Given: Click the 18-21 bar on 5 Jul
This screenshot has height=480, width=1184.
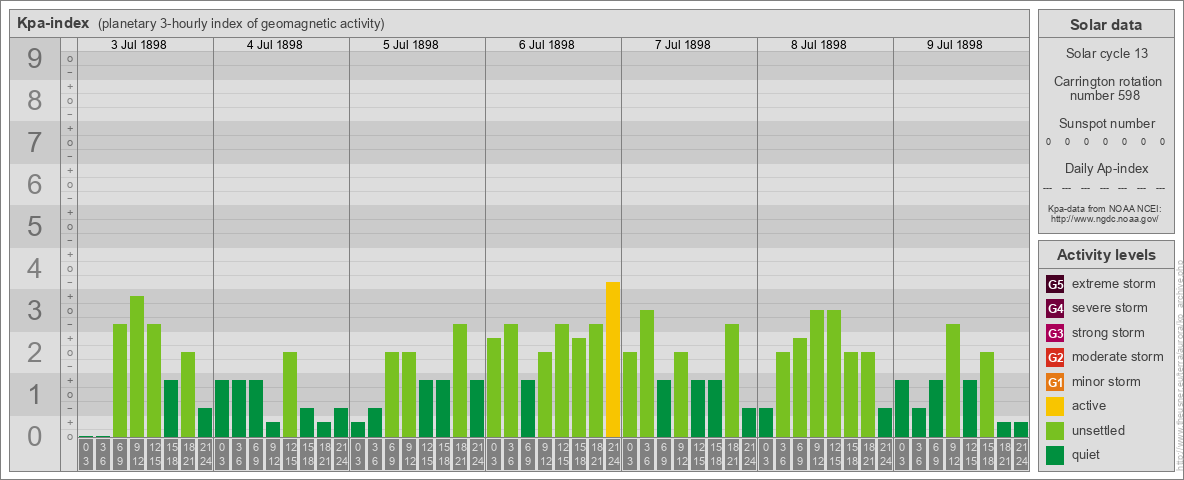Looking at the screenshot, I should tap(460, 381).
